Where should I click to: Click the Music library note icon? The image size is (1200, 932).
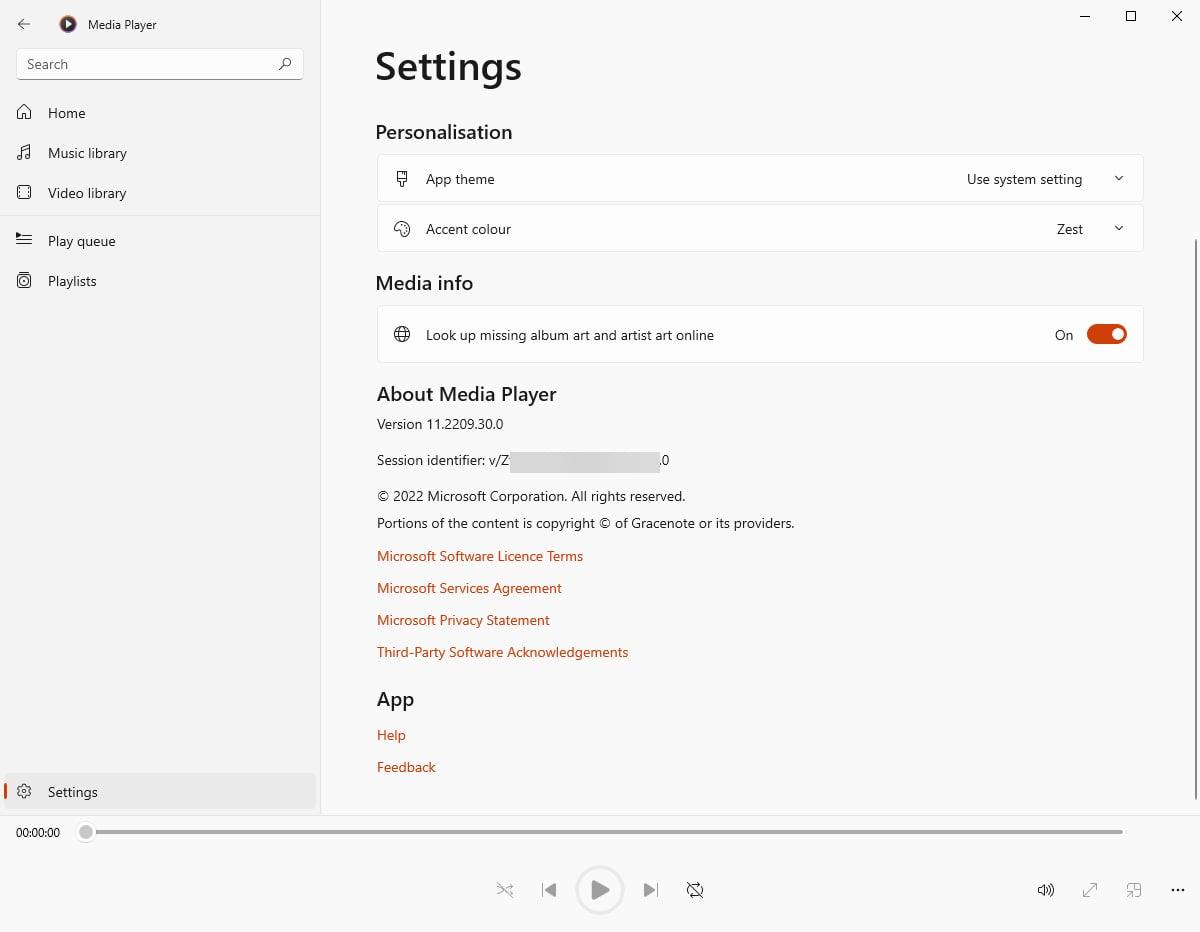tap(24, 152)
